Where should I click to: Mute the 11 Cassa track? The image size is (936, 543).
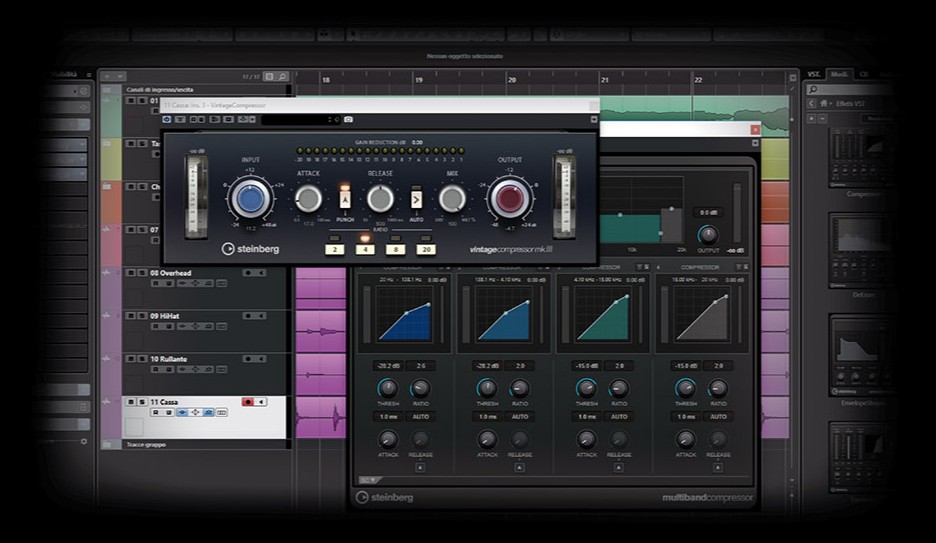[129, 401]
